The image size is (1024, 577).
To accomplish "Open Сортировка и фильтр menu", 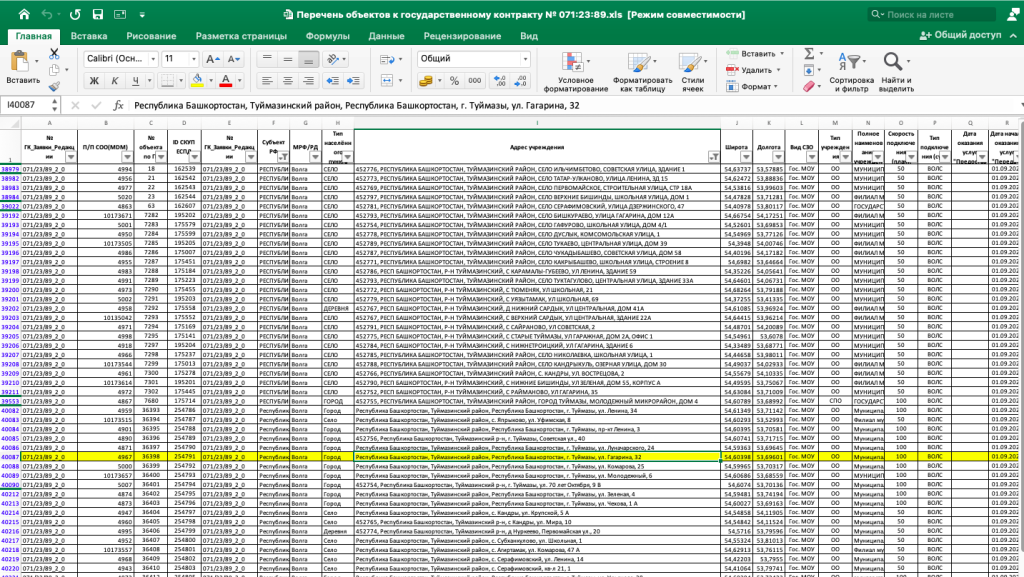I will (852, 72).
